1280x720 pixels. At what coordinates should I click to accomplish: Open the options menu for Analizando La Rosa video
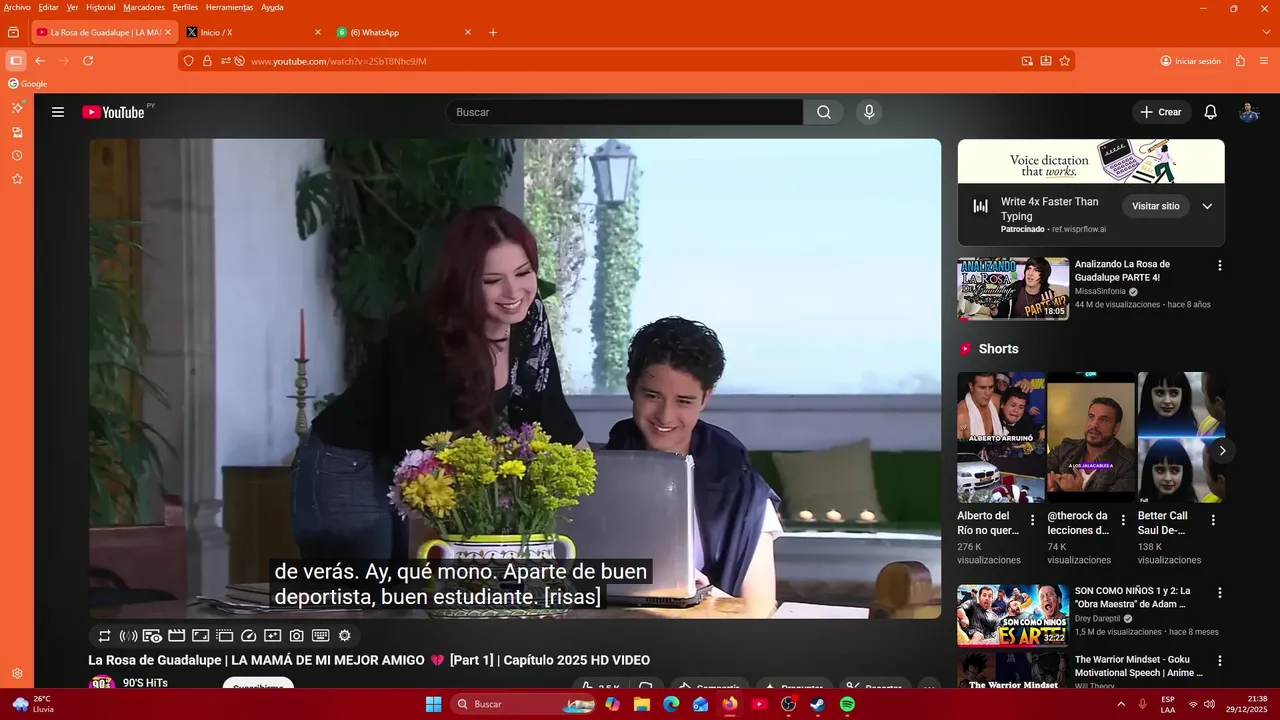1219,266
